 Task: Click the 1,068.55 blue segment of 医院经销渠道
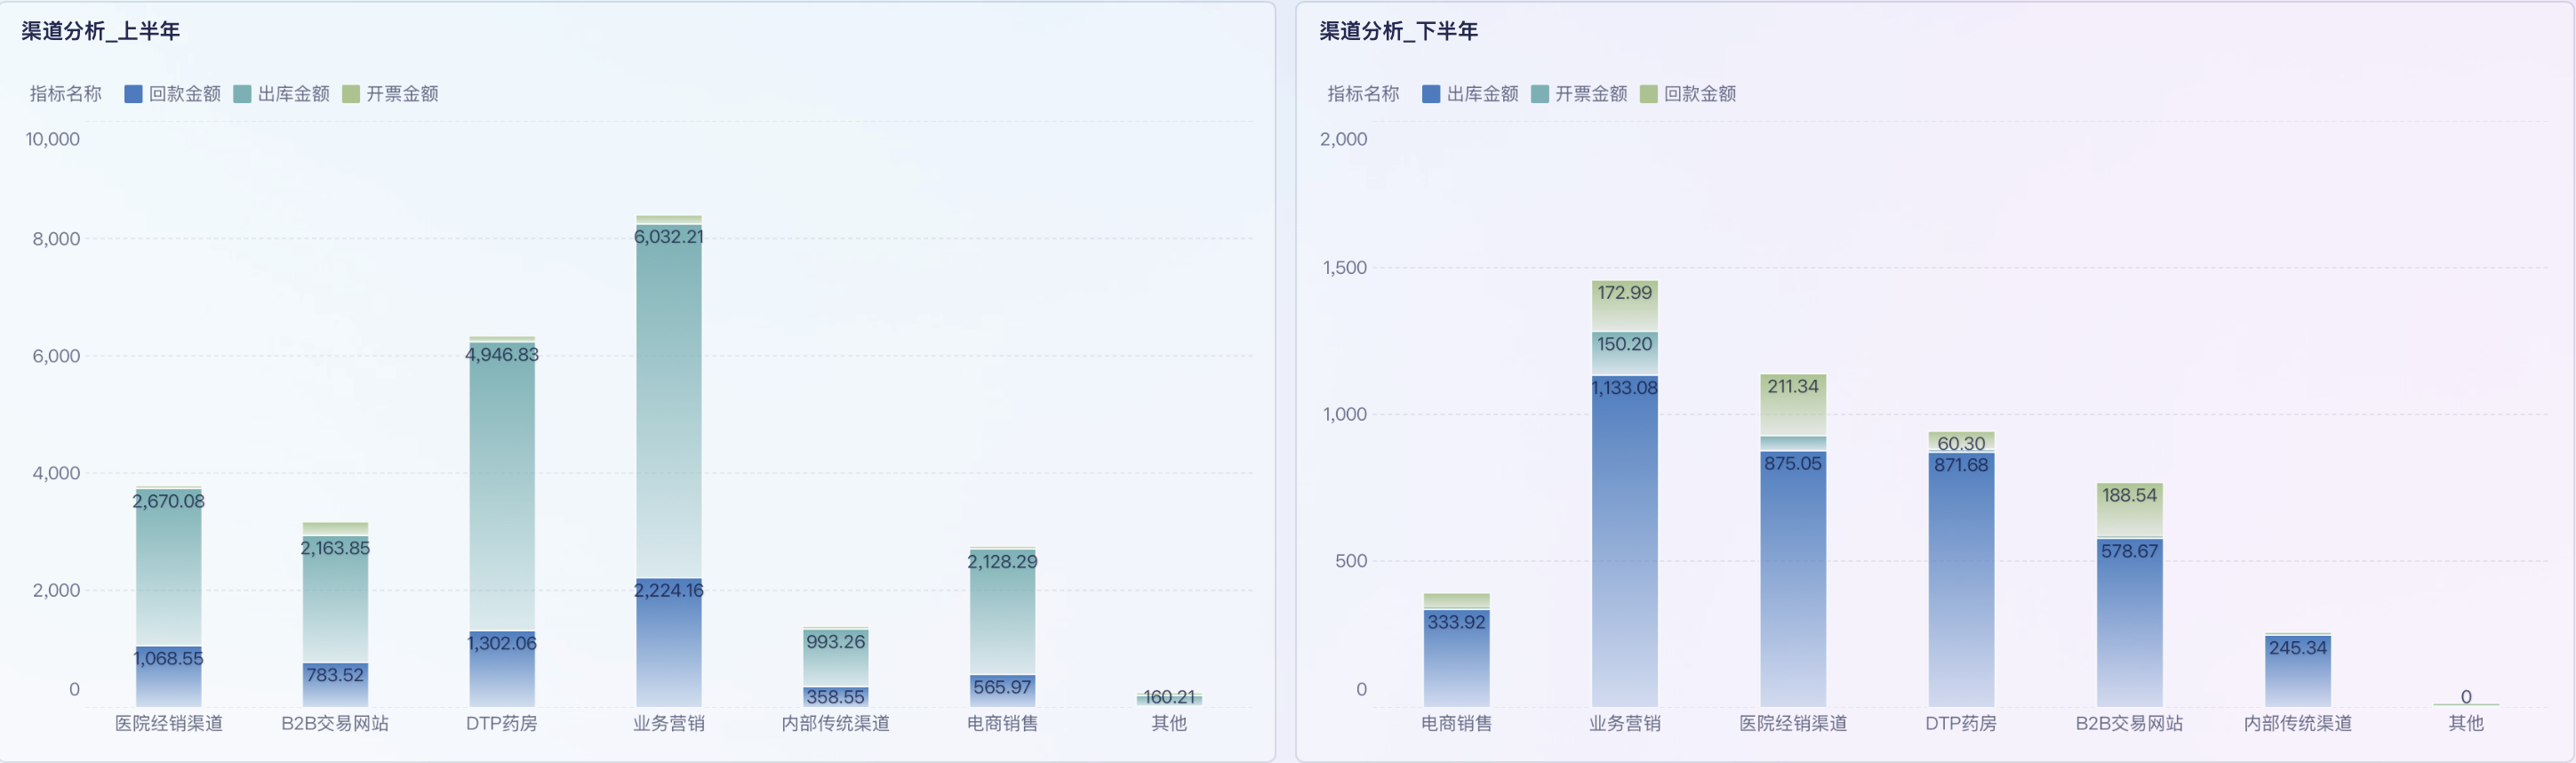point(169,676)
